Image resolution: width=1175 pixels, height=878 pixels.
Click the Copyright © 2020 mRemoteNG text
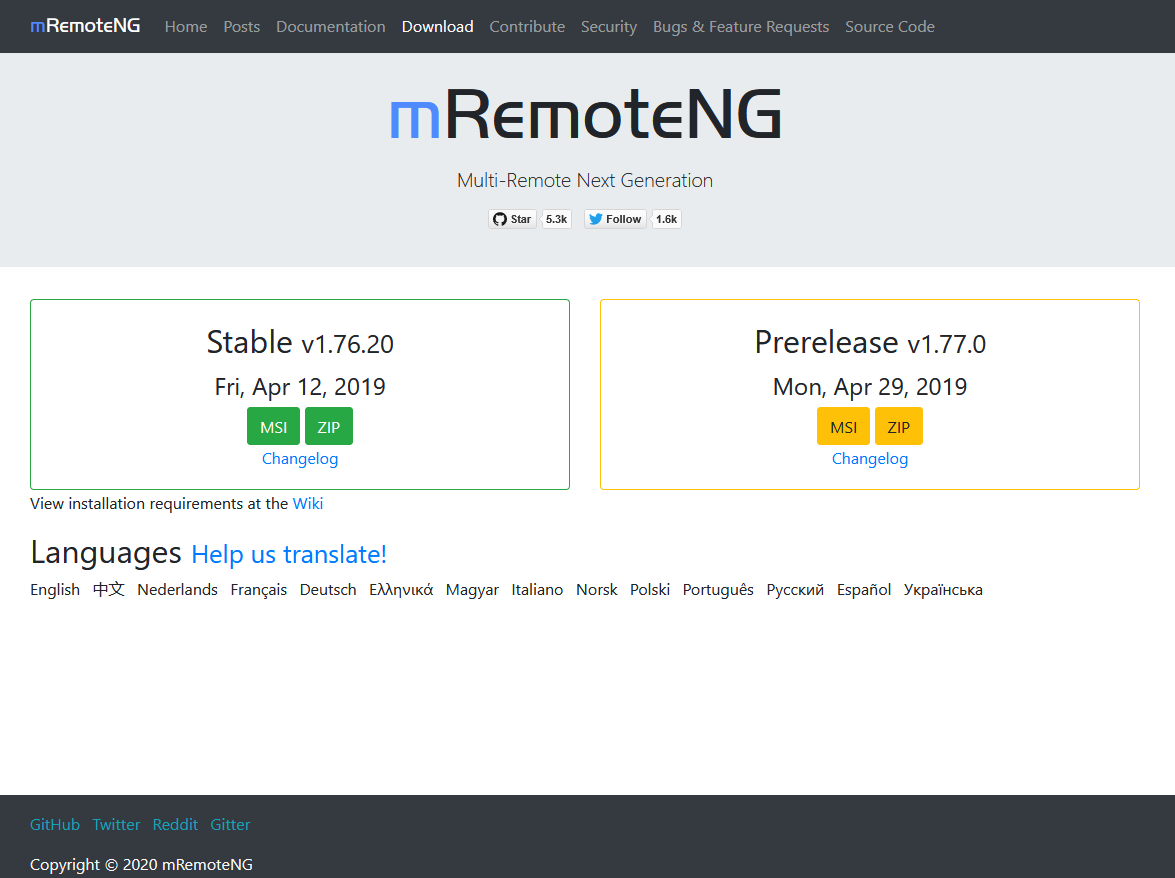[142, 865]
